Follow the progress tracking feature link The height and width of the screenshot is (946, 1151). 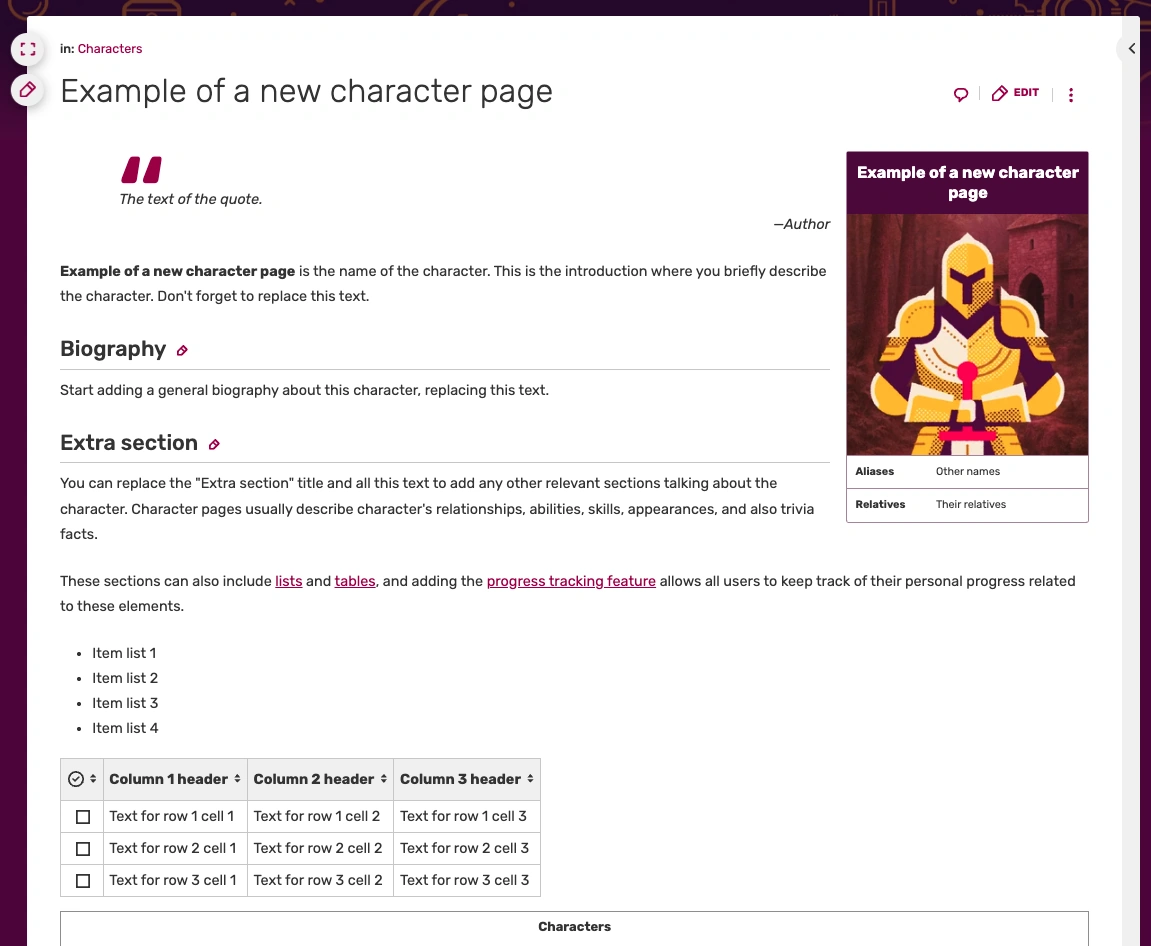(571, 581)
